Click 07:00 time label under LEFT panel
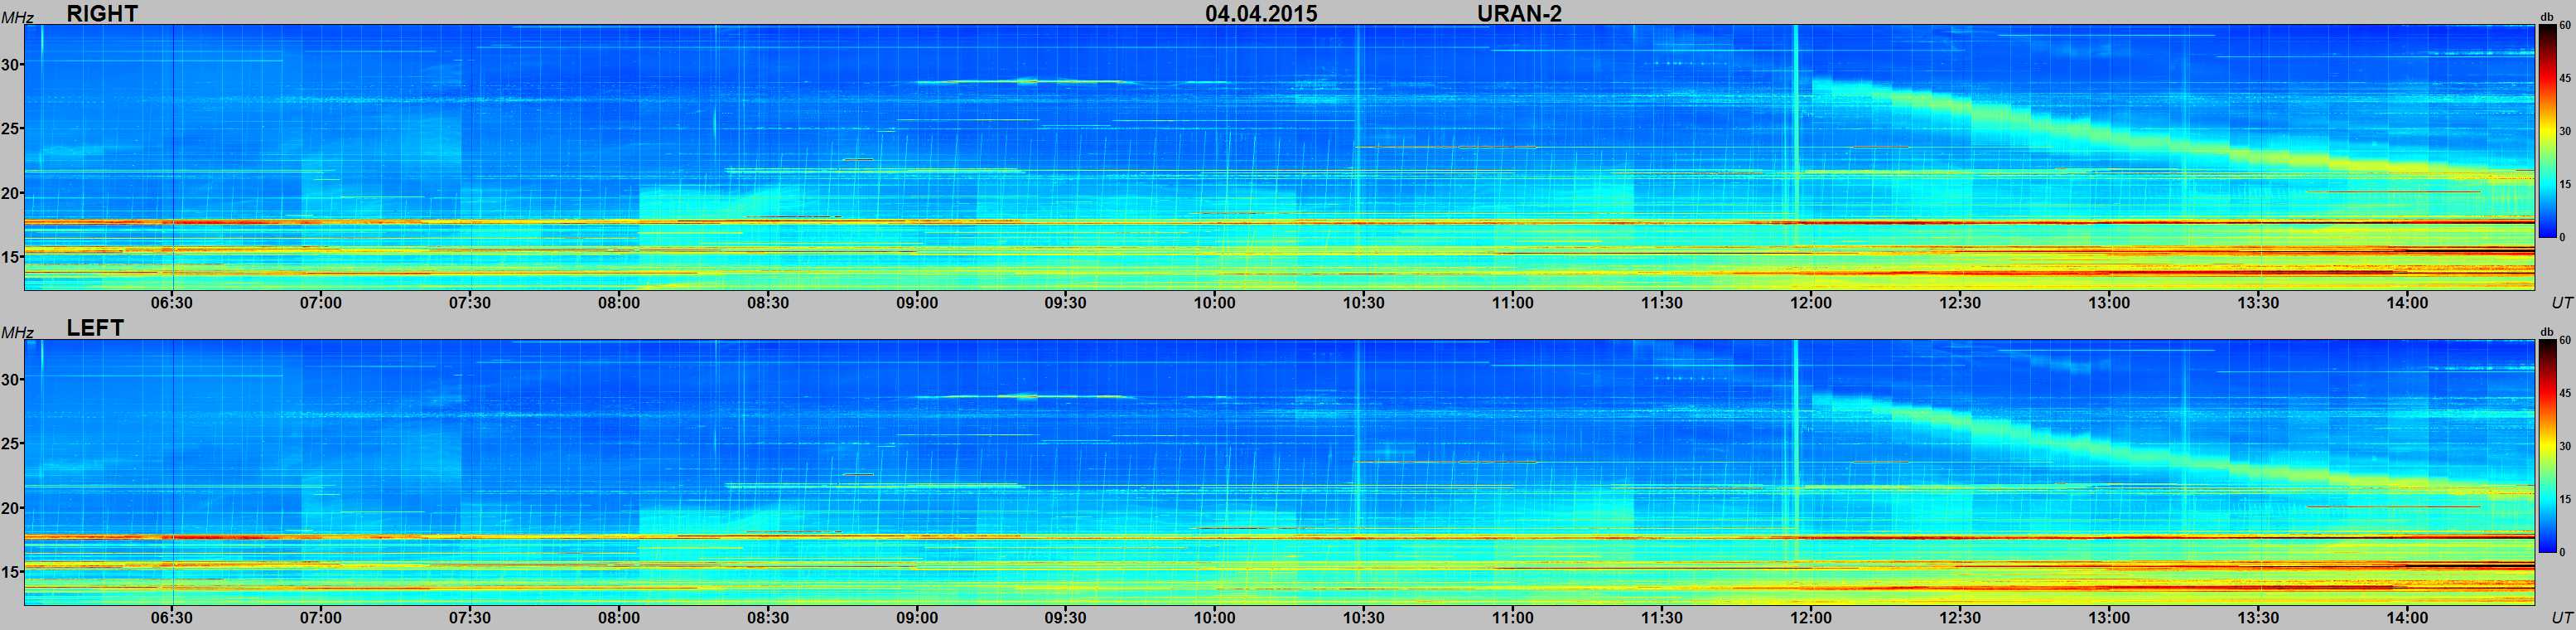 click(x=321, y=618)
